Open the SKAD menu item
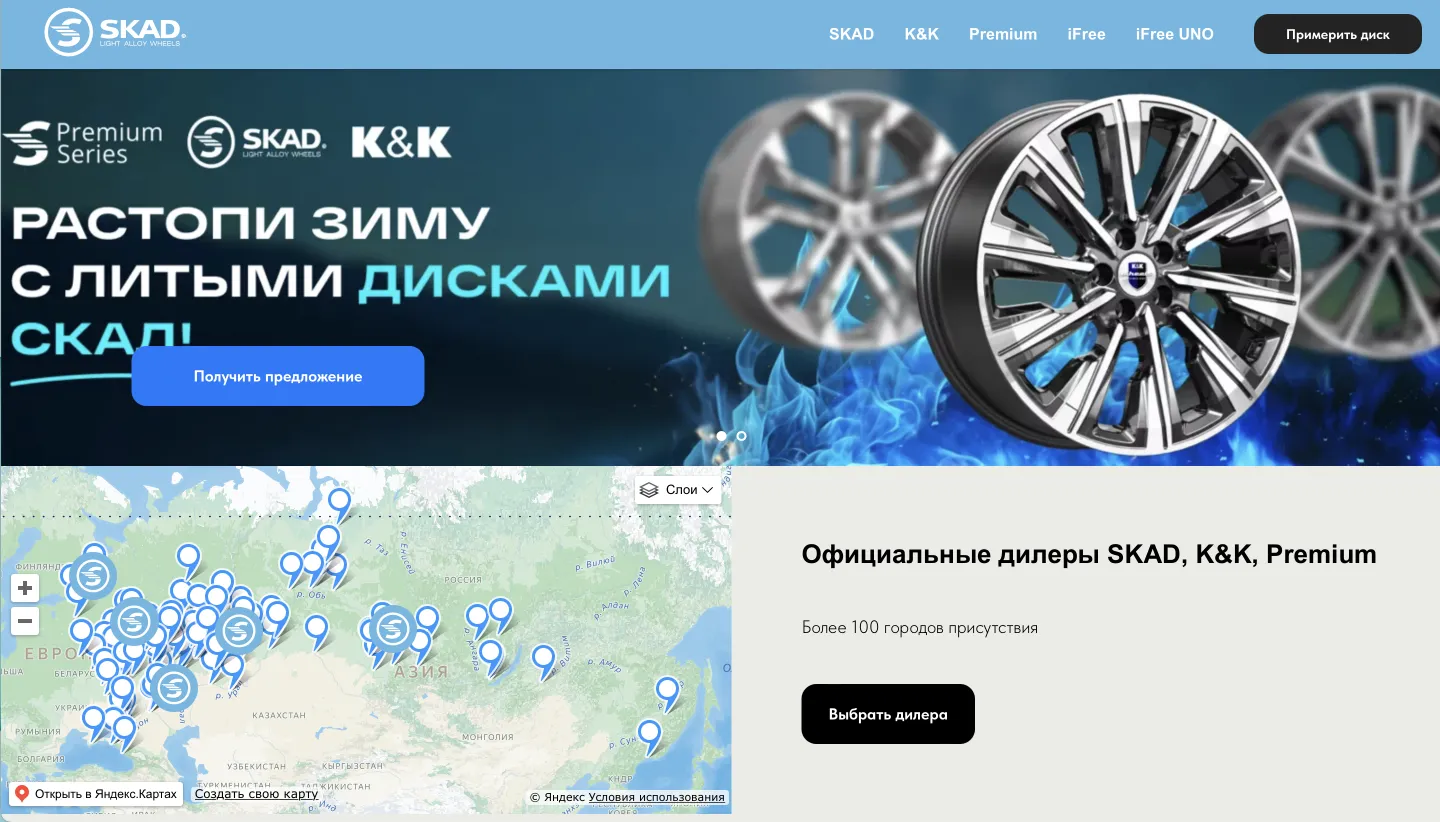 pos(851,34)
